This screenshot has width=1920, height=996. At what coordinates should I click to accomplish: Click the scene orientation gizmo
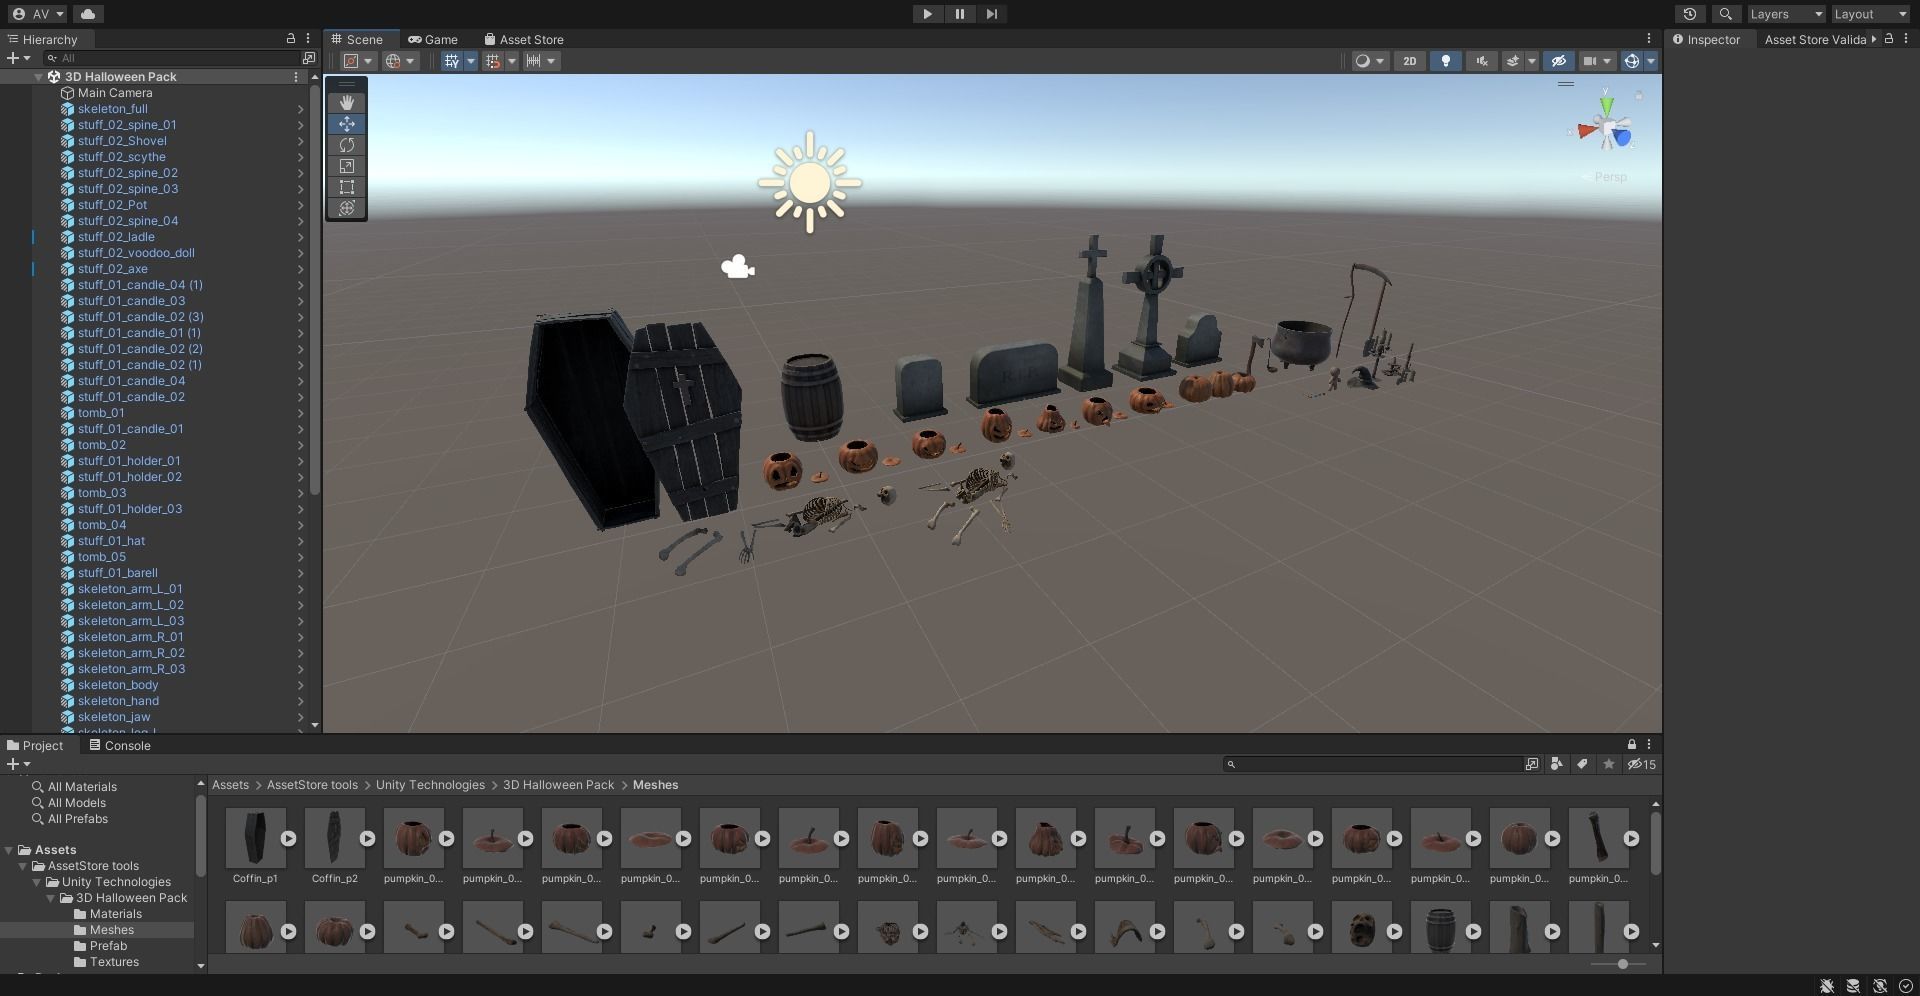(x=1607, y=129)
